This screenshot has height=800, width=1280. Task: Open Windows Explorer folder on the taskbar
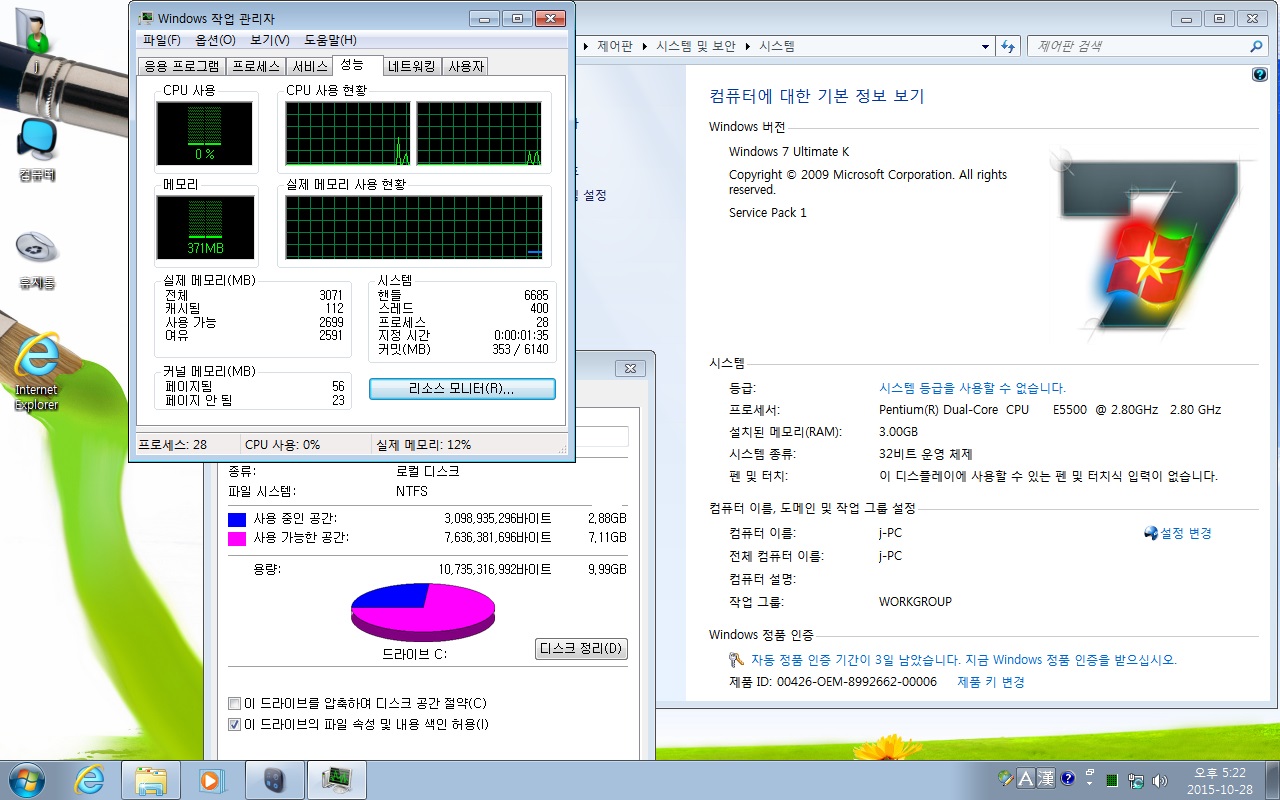click(150, 778)
